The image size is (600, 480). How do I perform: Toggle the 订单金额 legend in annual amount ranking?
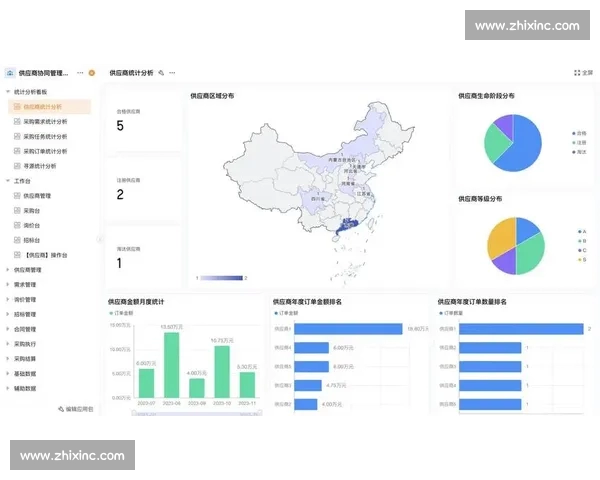[286, 313]
